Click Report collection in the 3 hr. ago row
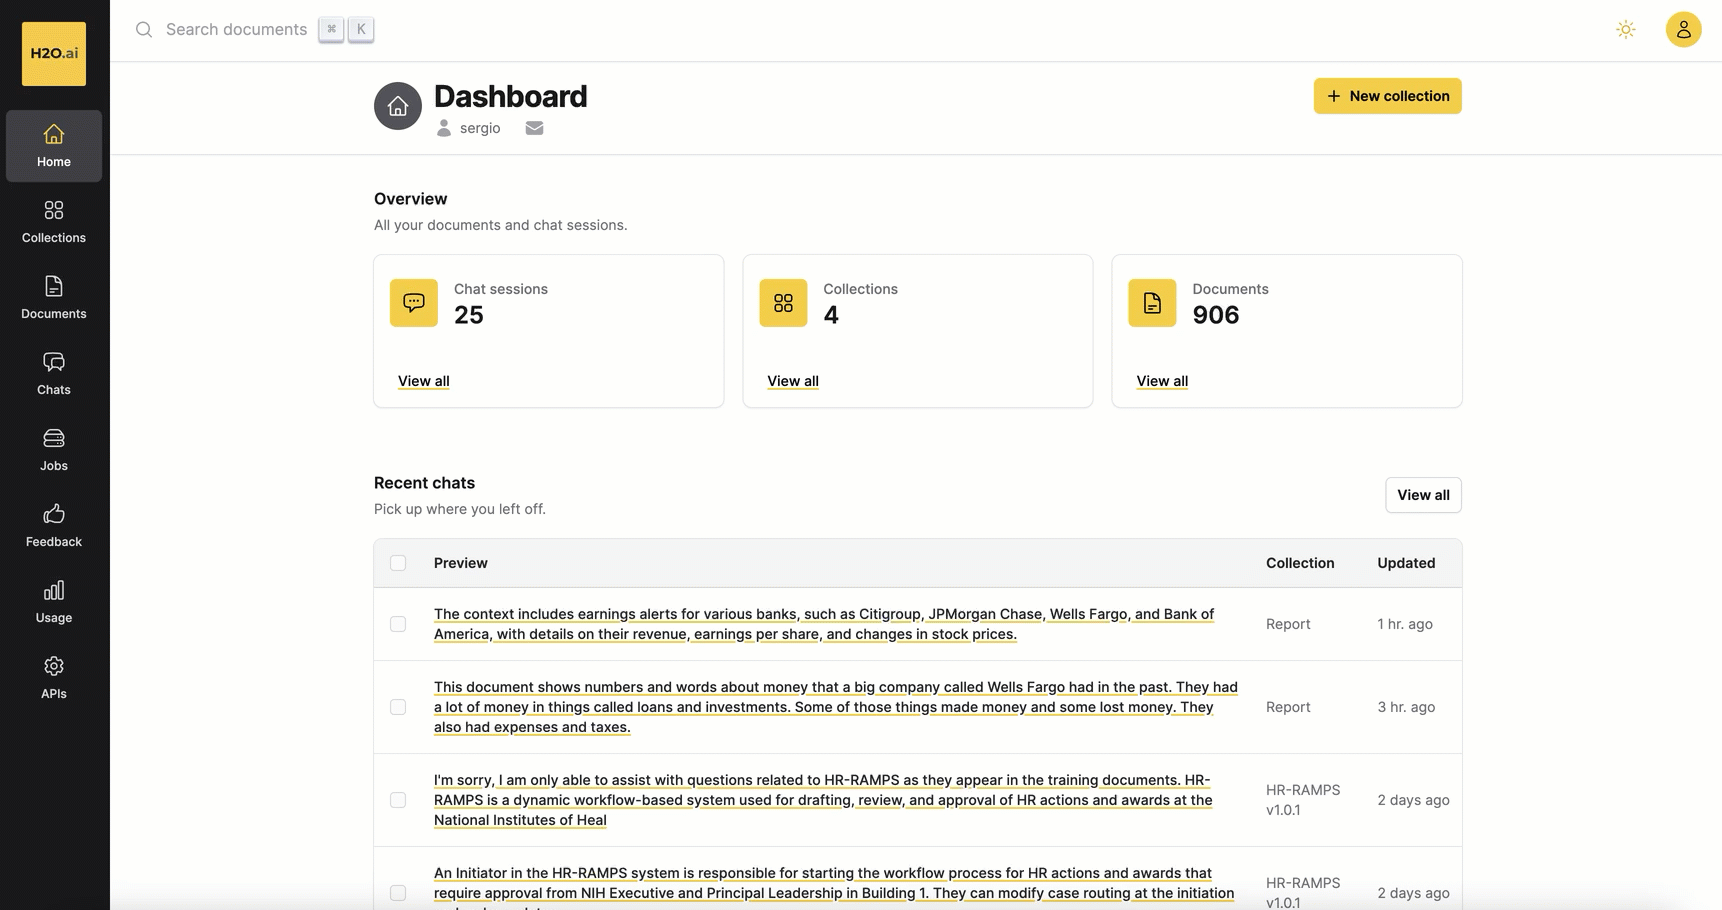This screenshot has width=1722, height=910. (1288, 707)
